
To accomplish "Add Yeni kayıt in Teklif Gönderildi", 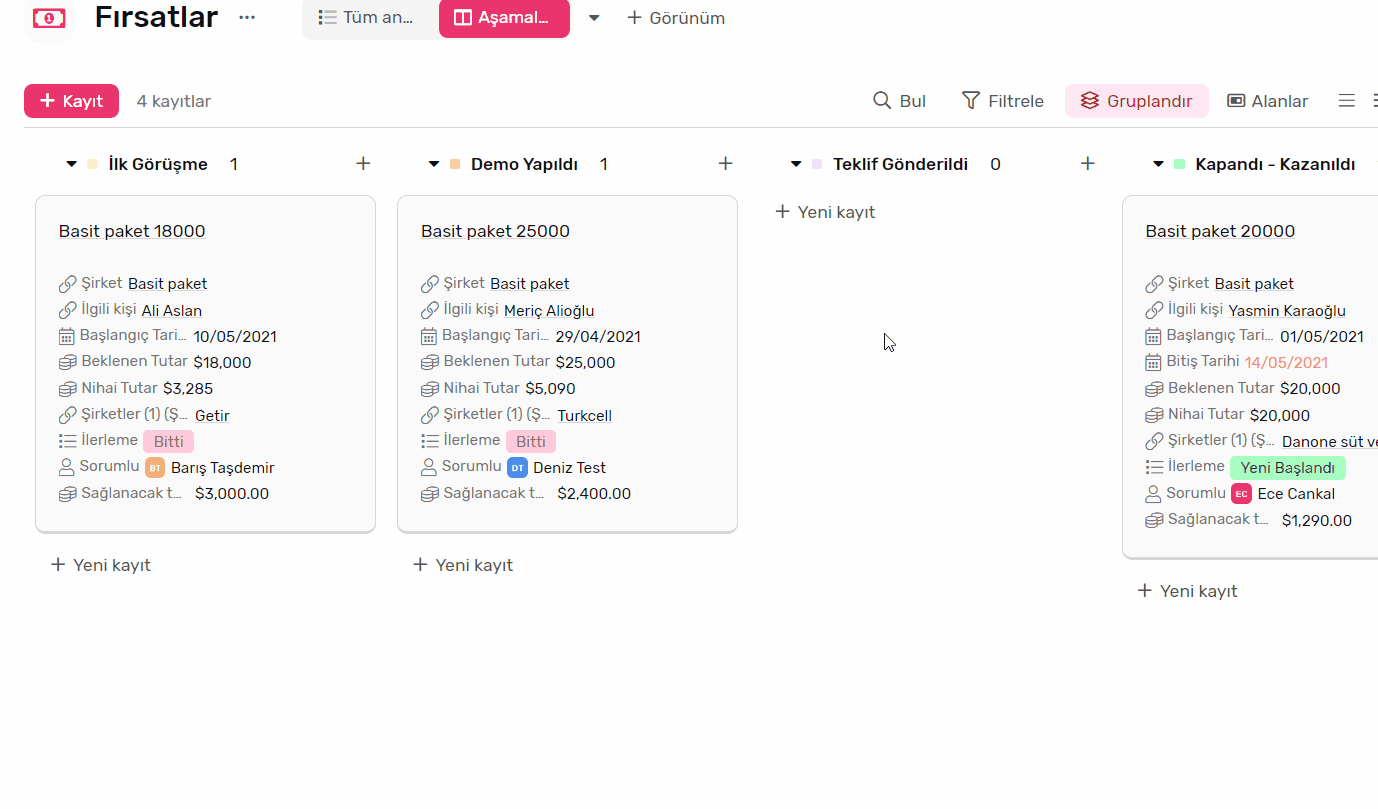I will [x=825, y=212].
